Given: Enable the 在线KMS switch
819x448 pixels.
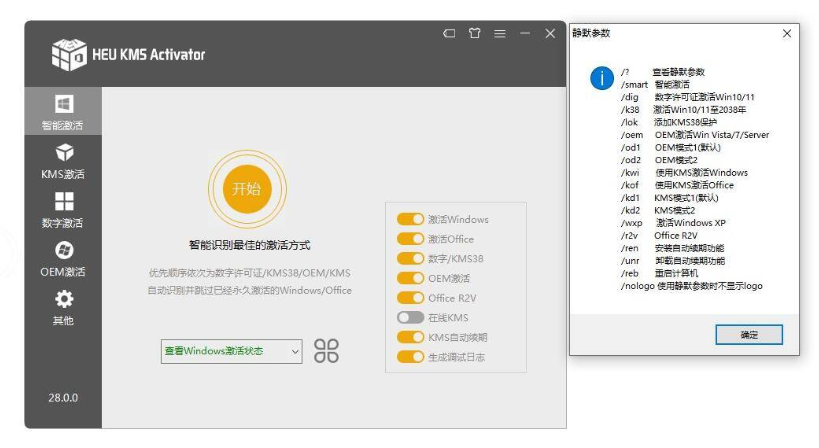Looking at the screenshot, I should [x=410, y=317].
